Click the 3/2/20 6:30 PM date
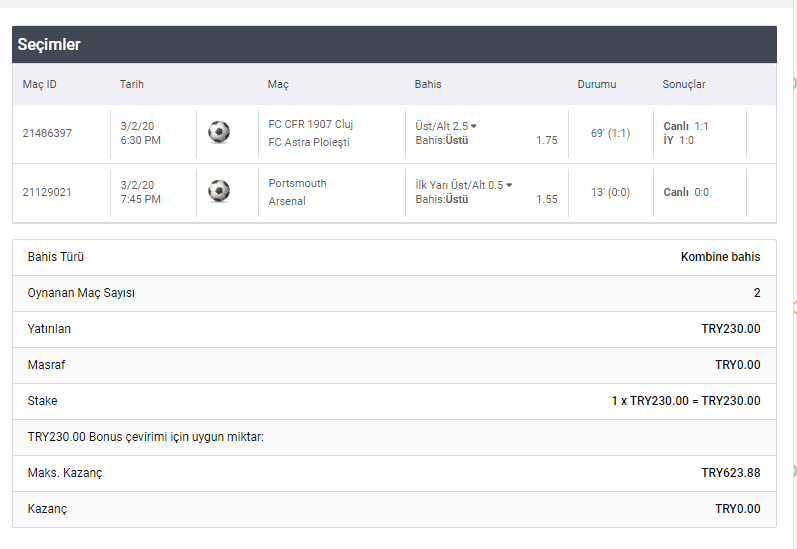 tap(140, 133)
